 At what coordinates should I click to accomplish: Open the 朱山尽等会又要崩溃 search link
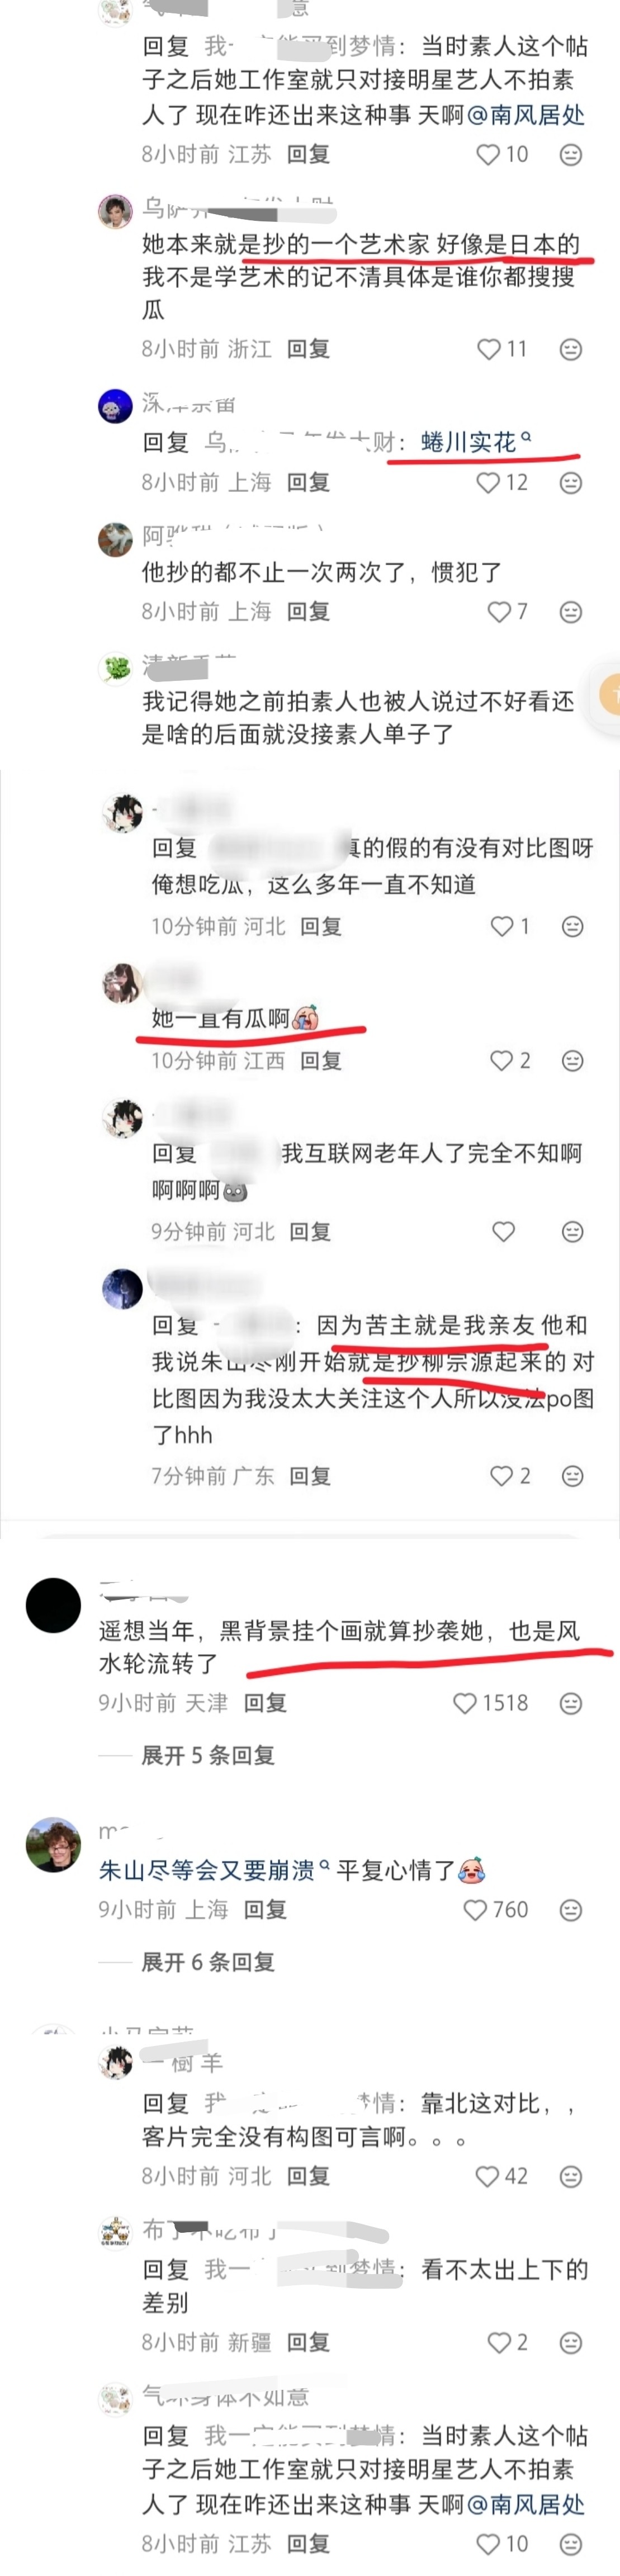coord(214,1869)
